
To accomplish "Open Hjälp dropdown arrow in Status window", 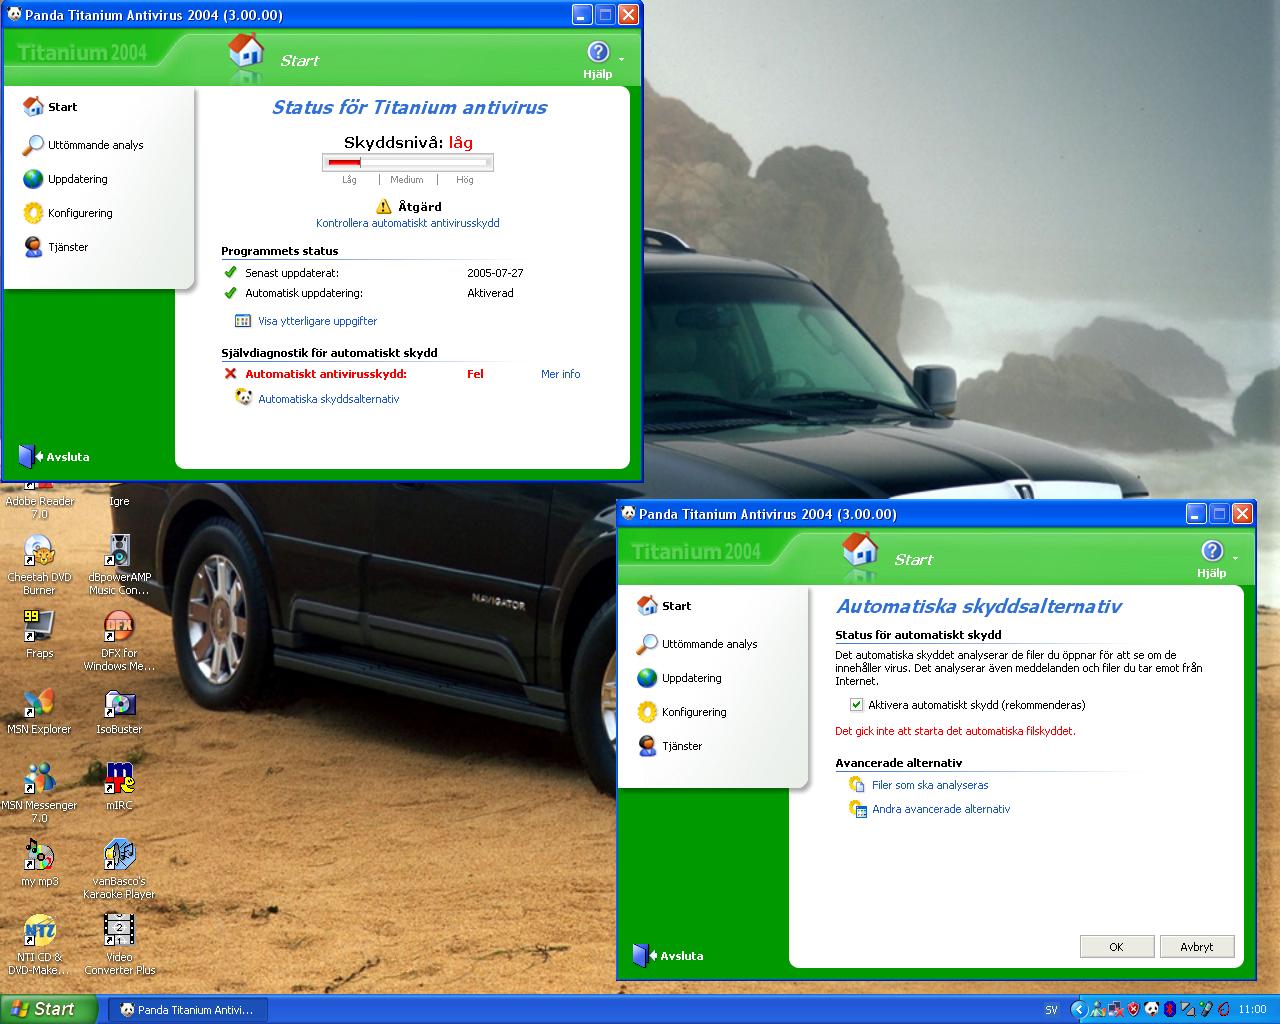I will tap(621, 59).
